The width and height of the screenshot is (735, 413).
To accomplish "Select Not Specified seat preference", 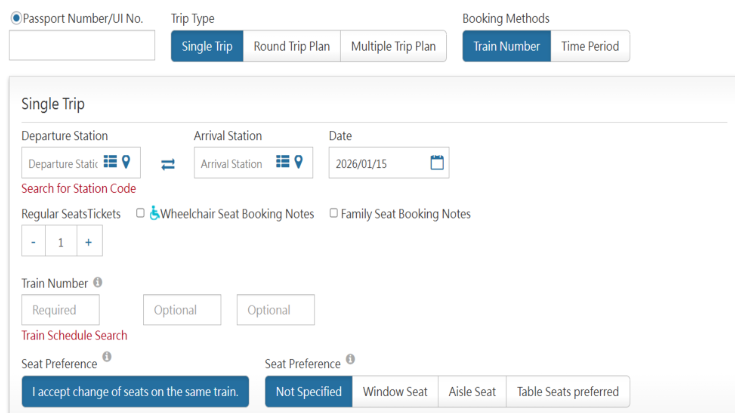I will click(x=309, y=391).
